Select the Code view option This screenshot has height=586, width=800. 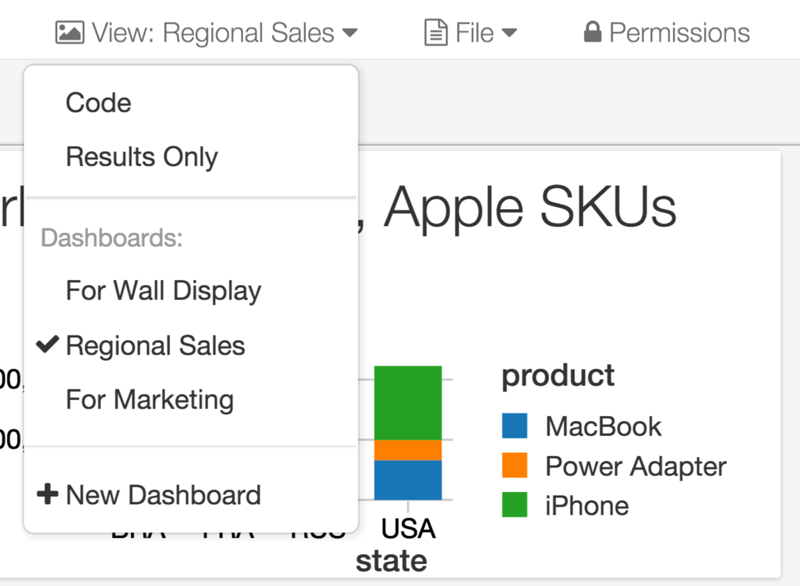click(98, 103)
